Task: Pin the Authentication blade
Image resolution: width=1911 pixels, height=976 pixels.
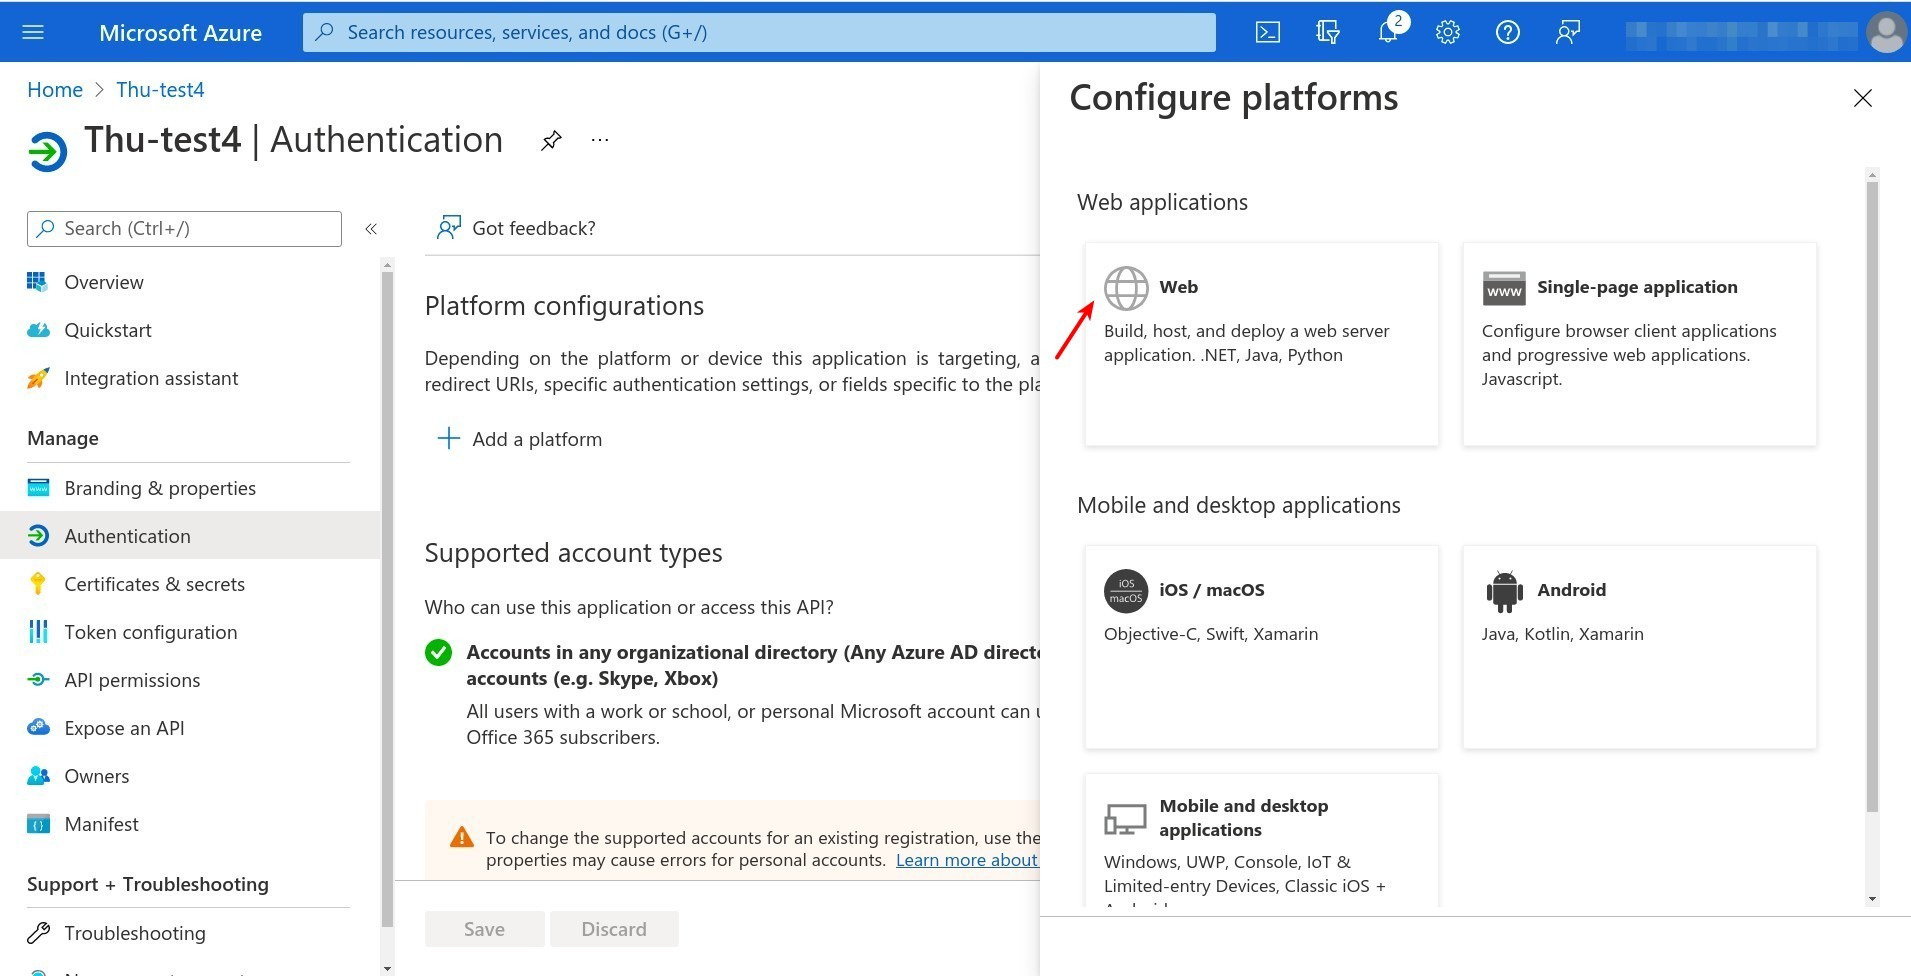Action: 551,140
